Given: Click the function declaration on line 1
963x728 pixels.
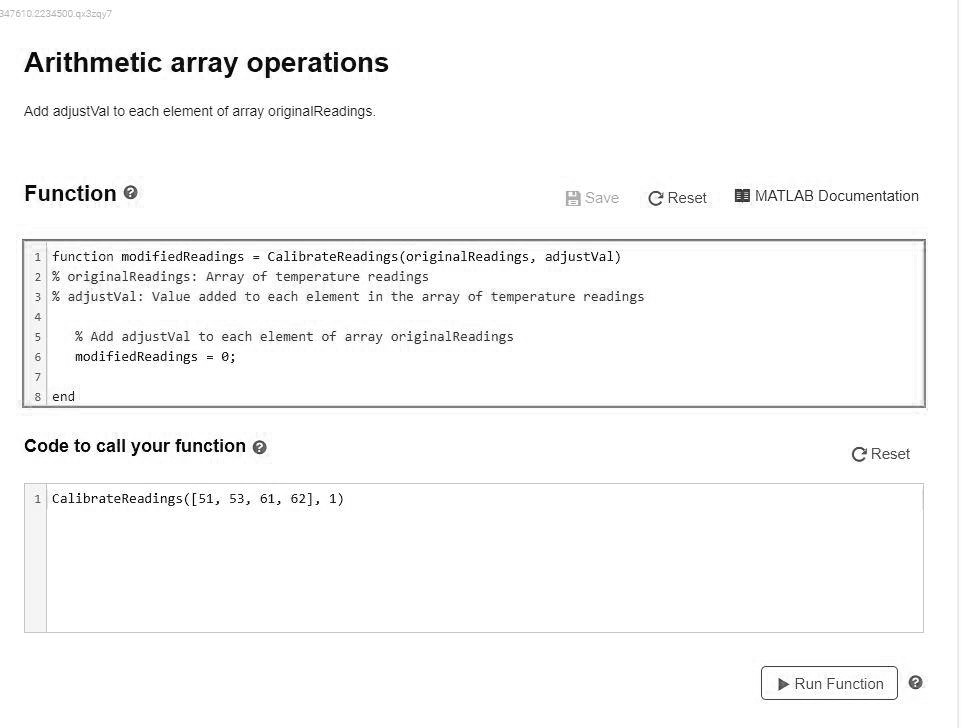Looking at the screenshot, I should (x=336, y=257).
